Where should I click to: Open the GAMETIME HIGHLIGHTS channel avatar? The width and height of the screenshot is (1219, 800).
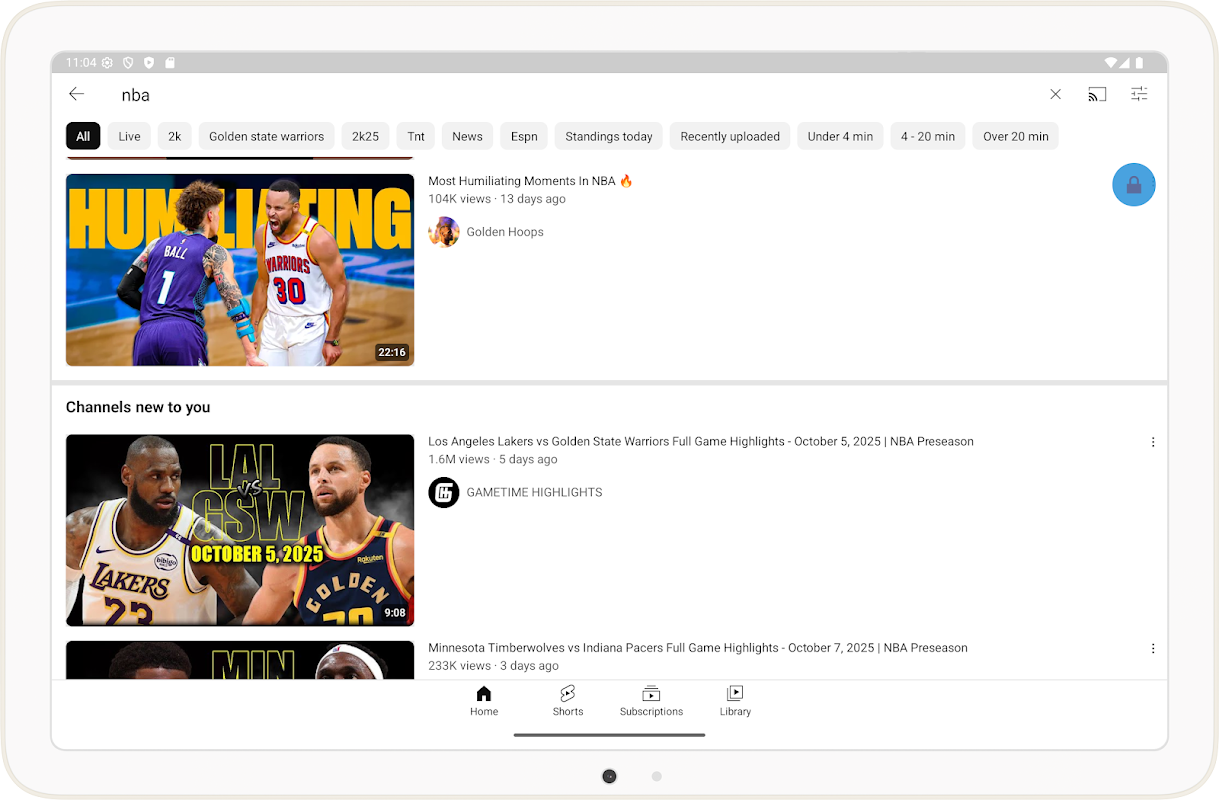click(444, 492)
